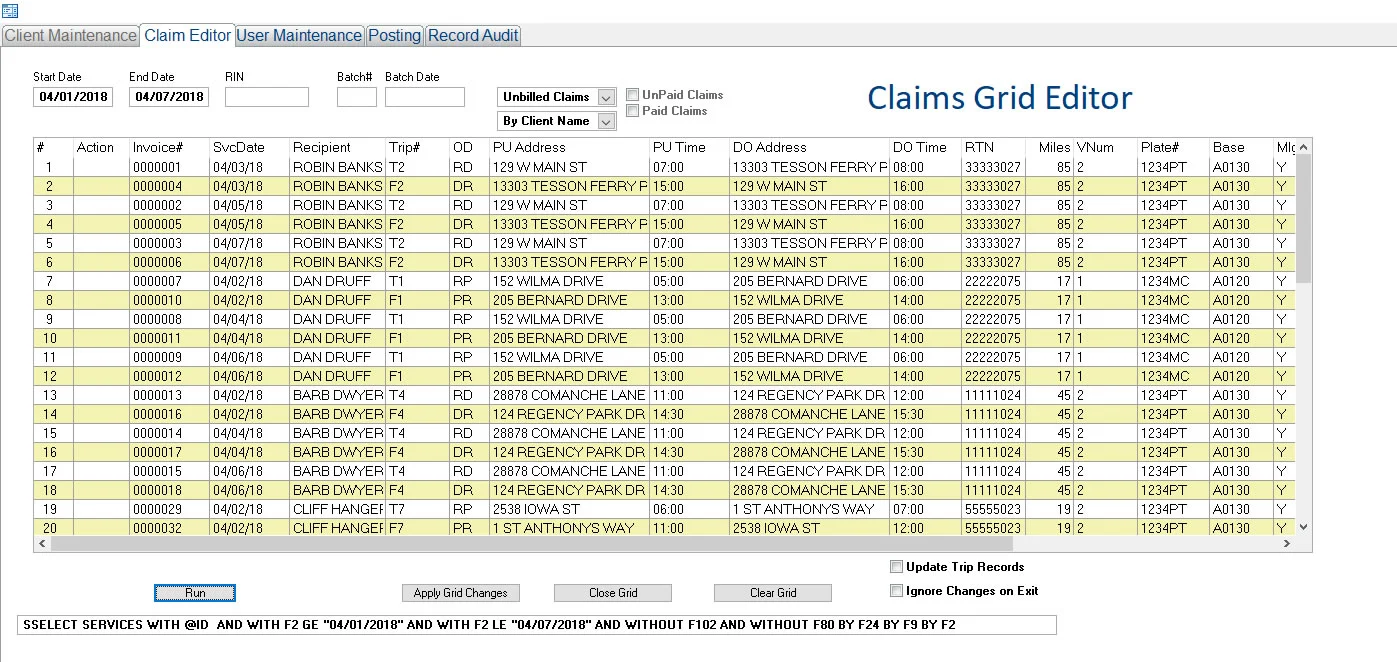Screen dimensions: 1397x662
Task: Open the Record Audit tab
Action: click(x=473, y=35)
